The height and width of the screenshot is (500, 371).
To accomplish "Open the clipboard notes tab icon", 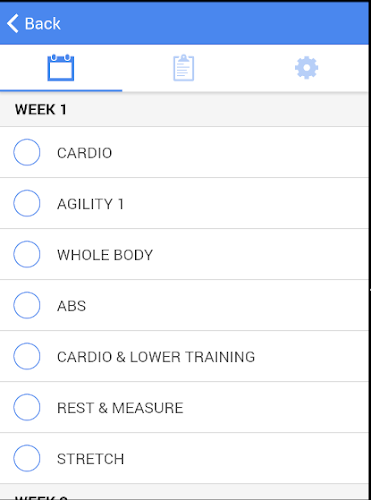I will click(x=184, y=68).
